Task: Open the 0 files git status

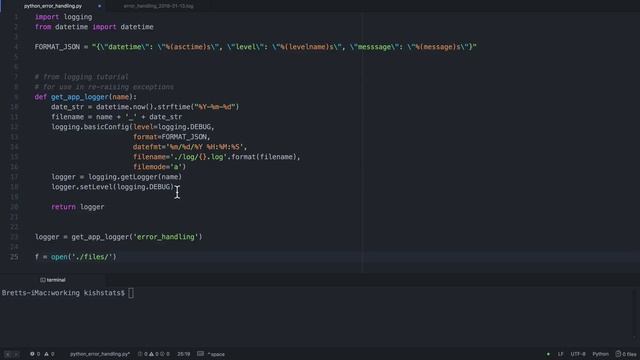Action: coord(626,354)
